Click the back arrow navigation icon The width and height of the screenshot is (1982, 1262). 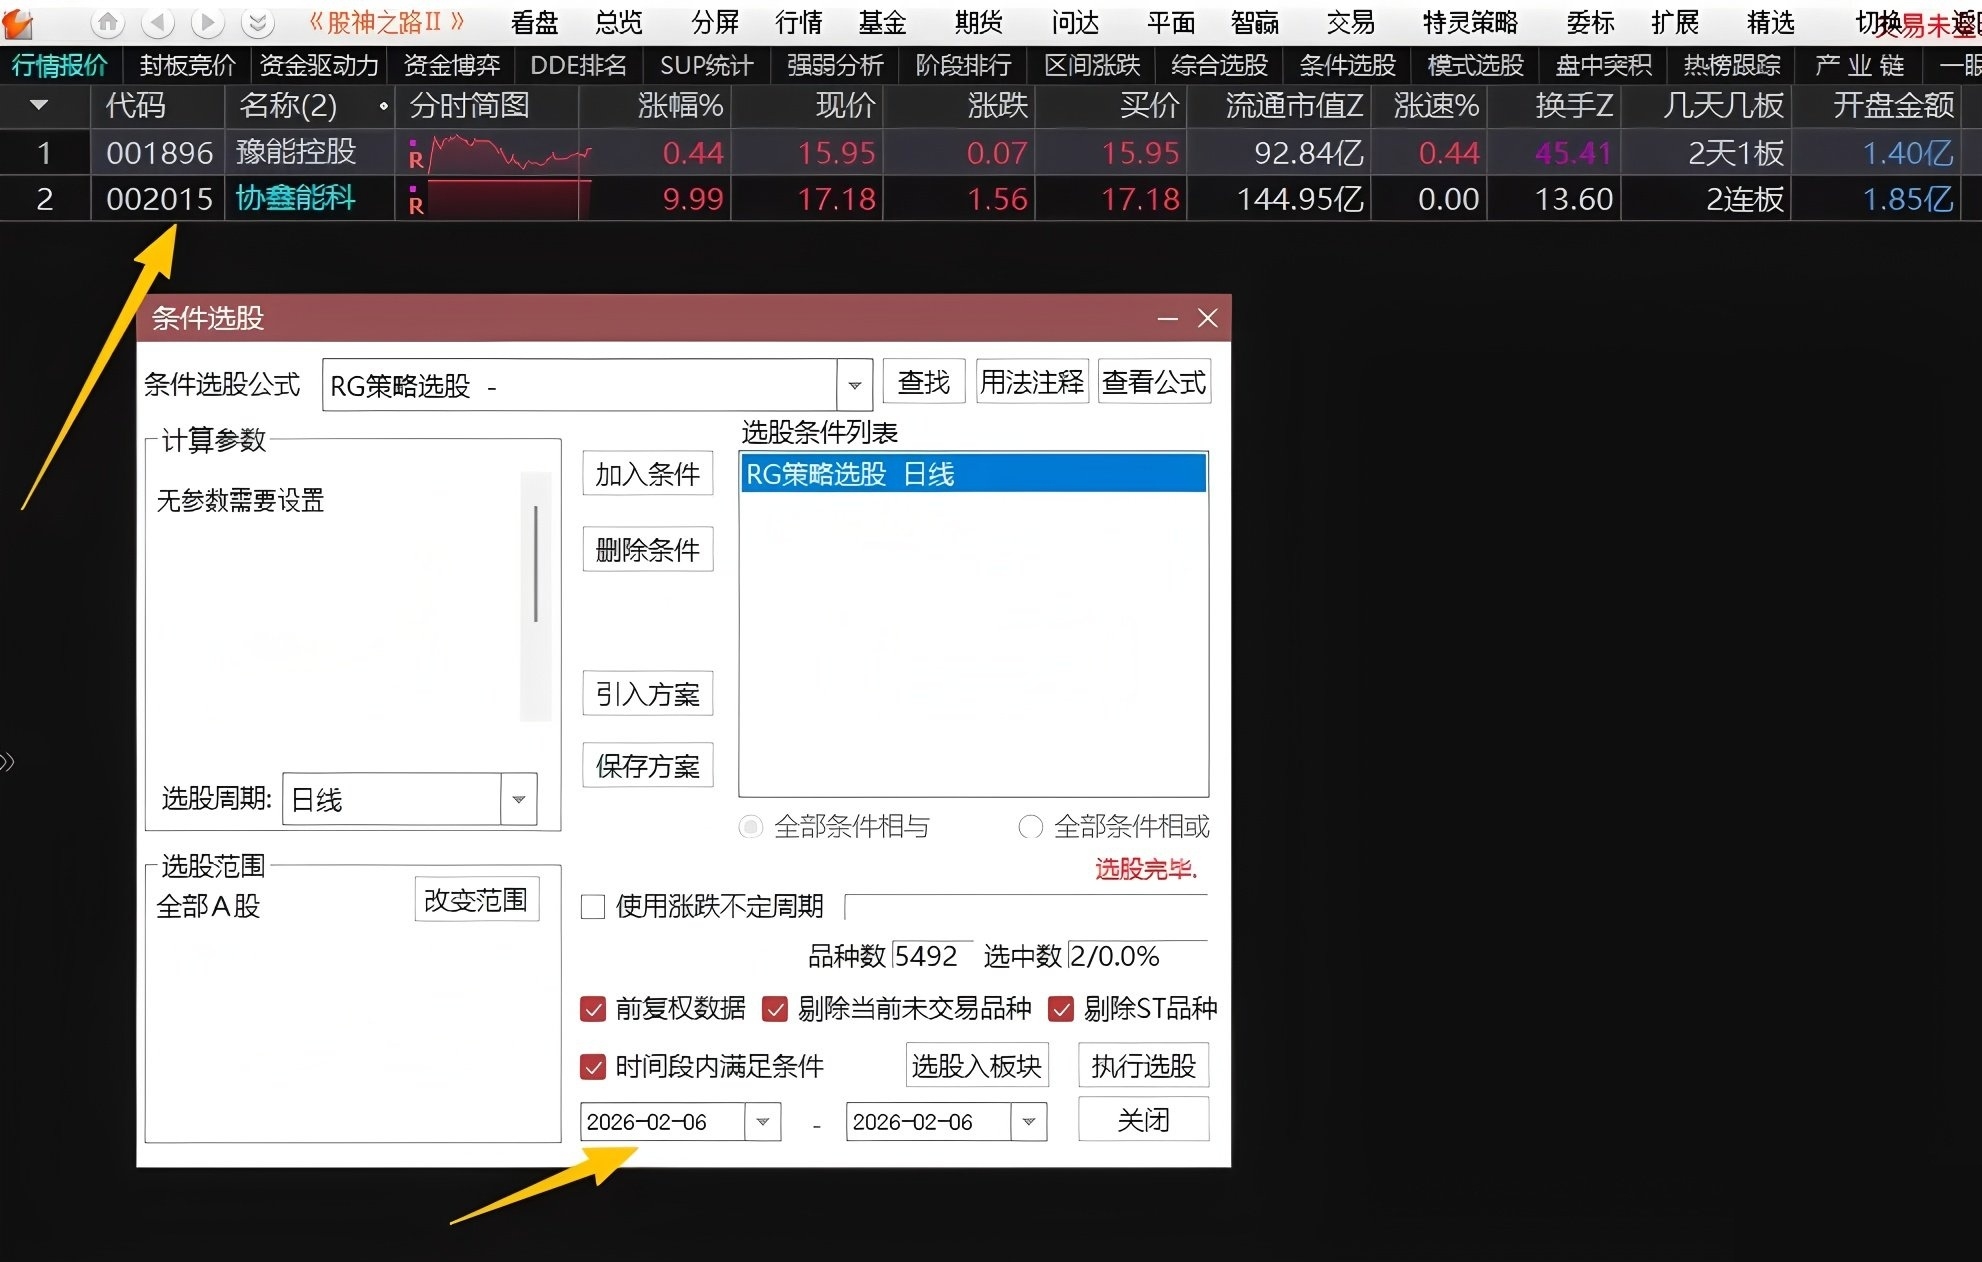[x=158, y=21]
